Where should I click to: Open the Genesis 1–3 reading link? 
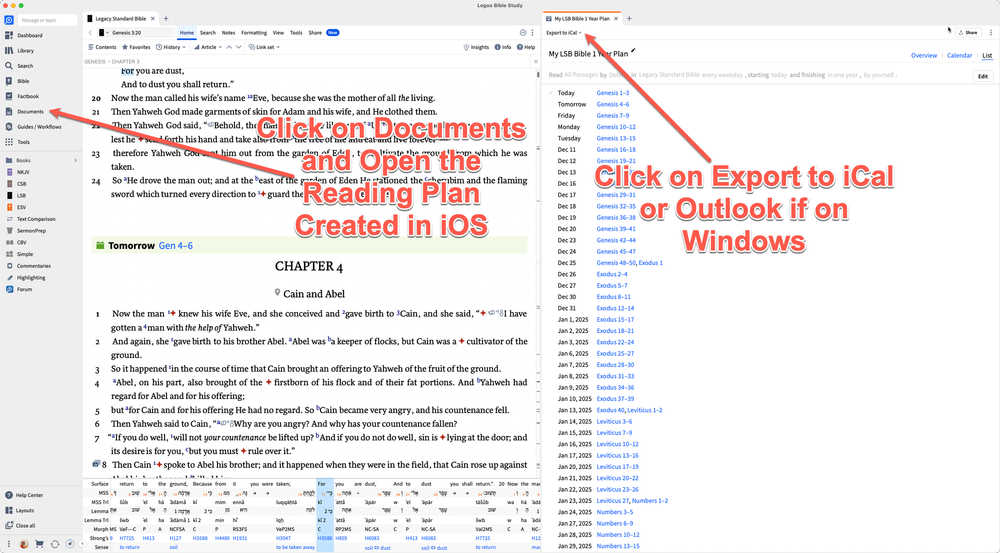(x=612, y=93)
